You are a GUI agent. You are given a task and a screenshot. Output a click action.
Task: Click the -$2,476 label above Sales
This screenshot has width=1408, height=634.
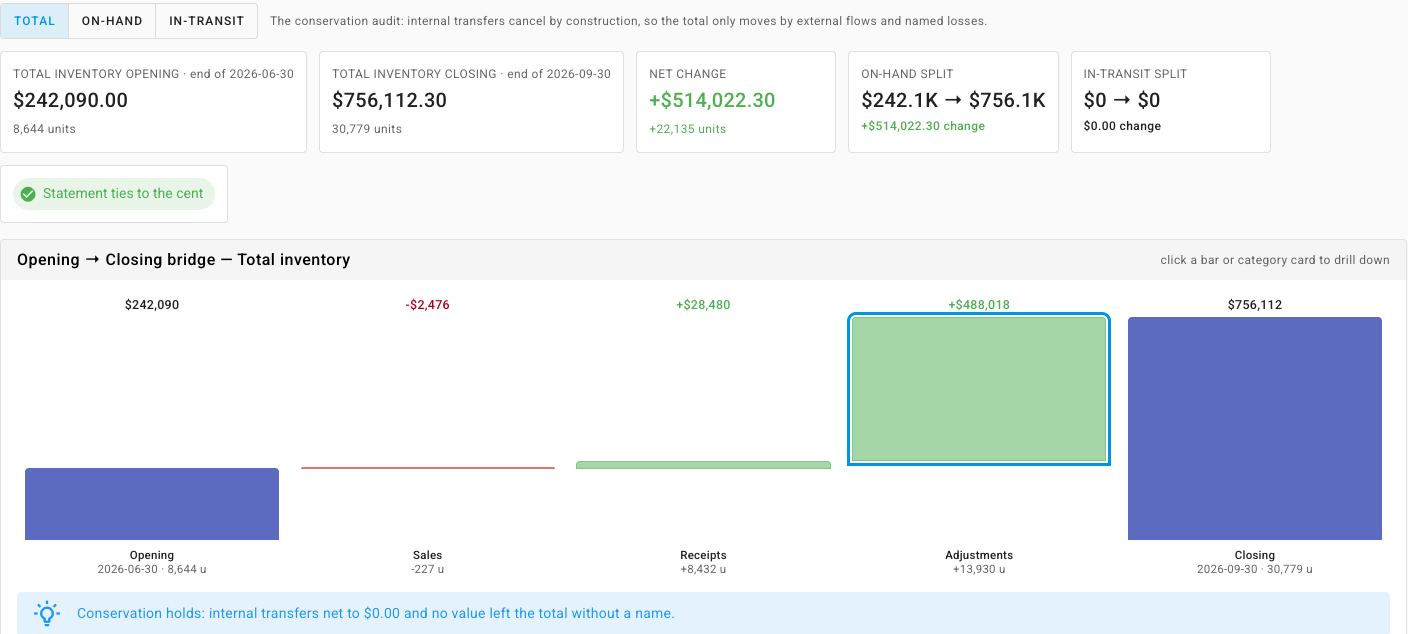[428, 305]
